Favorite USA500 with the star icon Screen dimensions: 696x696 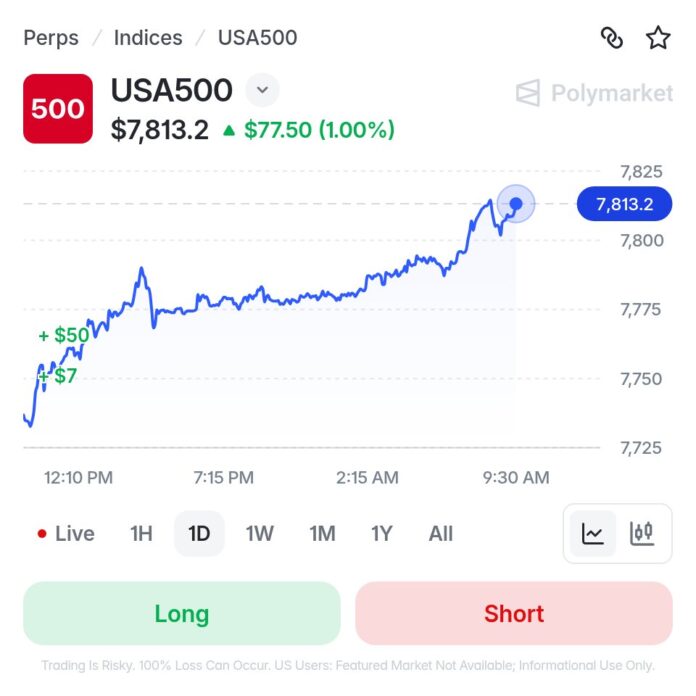[658, 38]
